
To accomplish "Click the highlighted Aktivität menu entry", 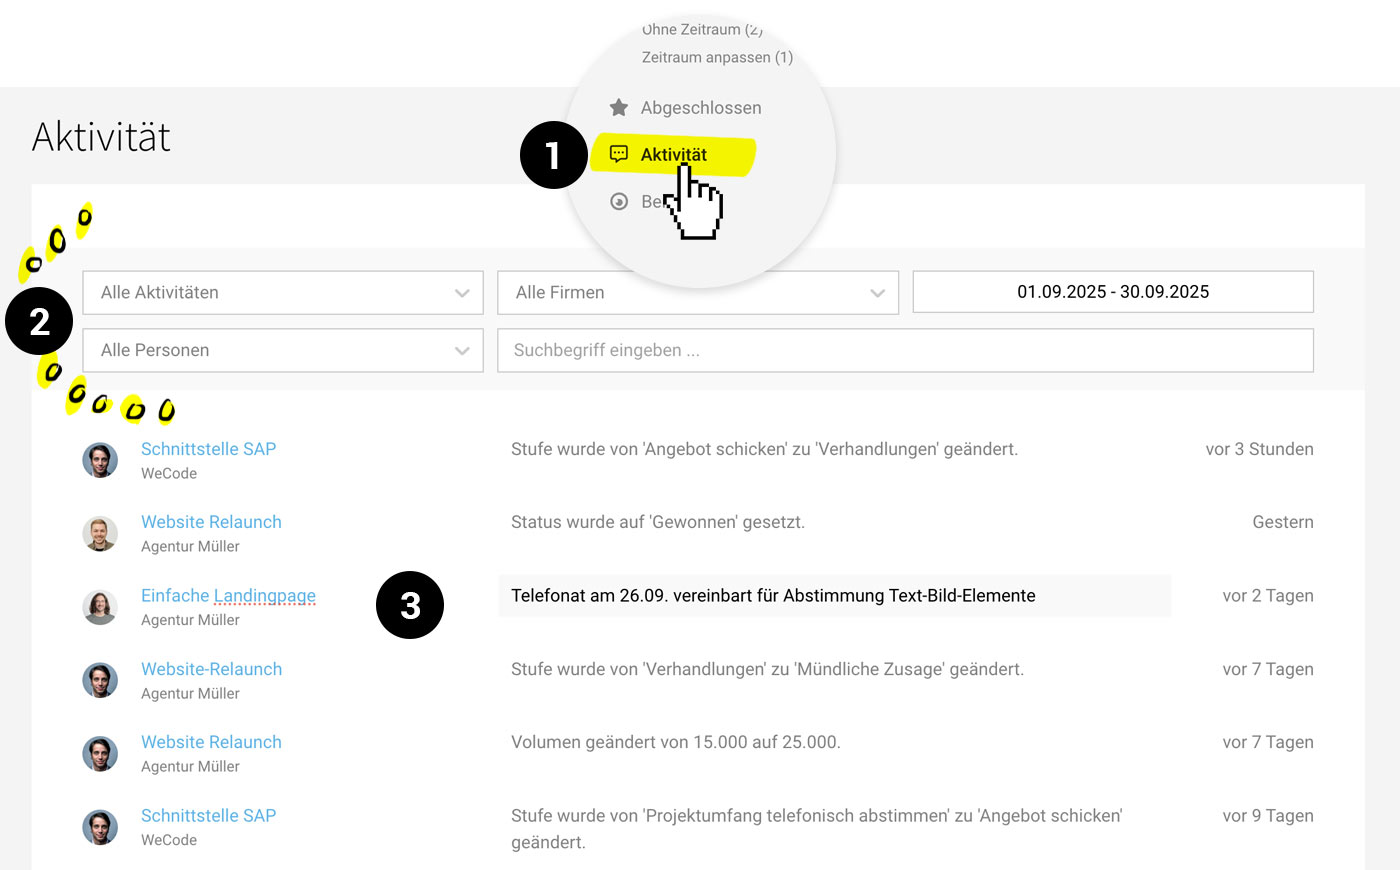I will 673,154.
